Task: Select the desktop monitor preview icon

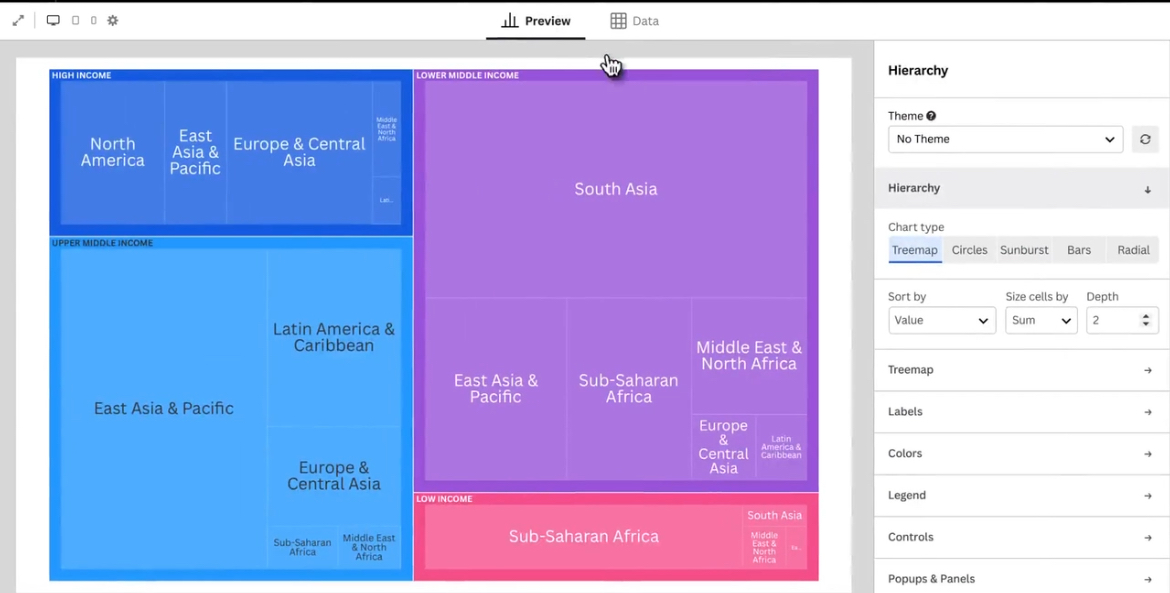Action: [x=53, y=20]
